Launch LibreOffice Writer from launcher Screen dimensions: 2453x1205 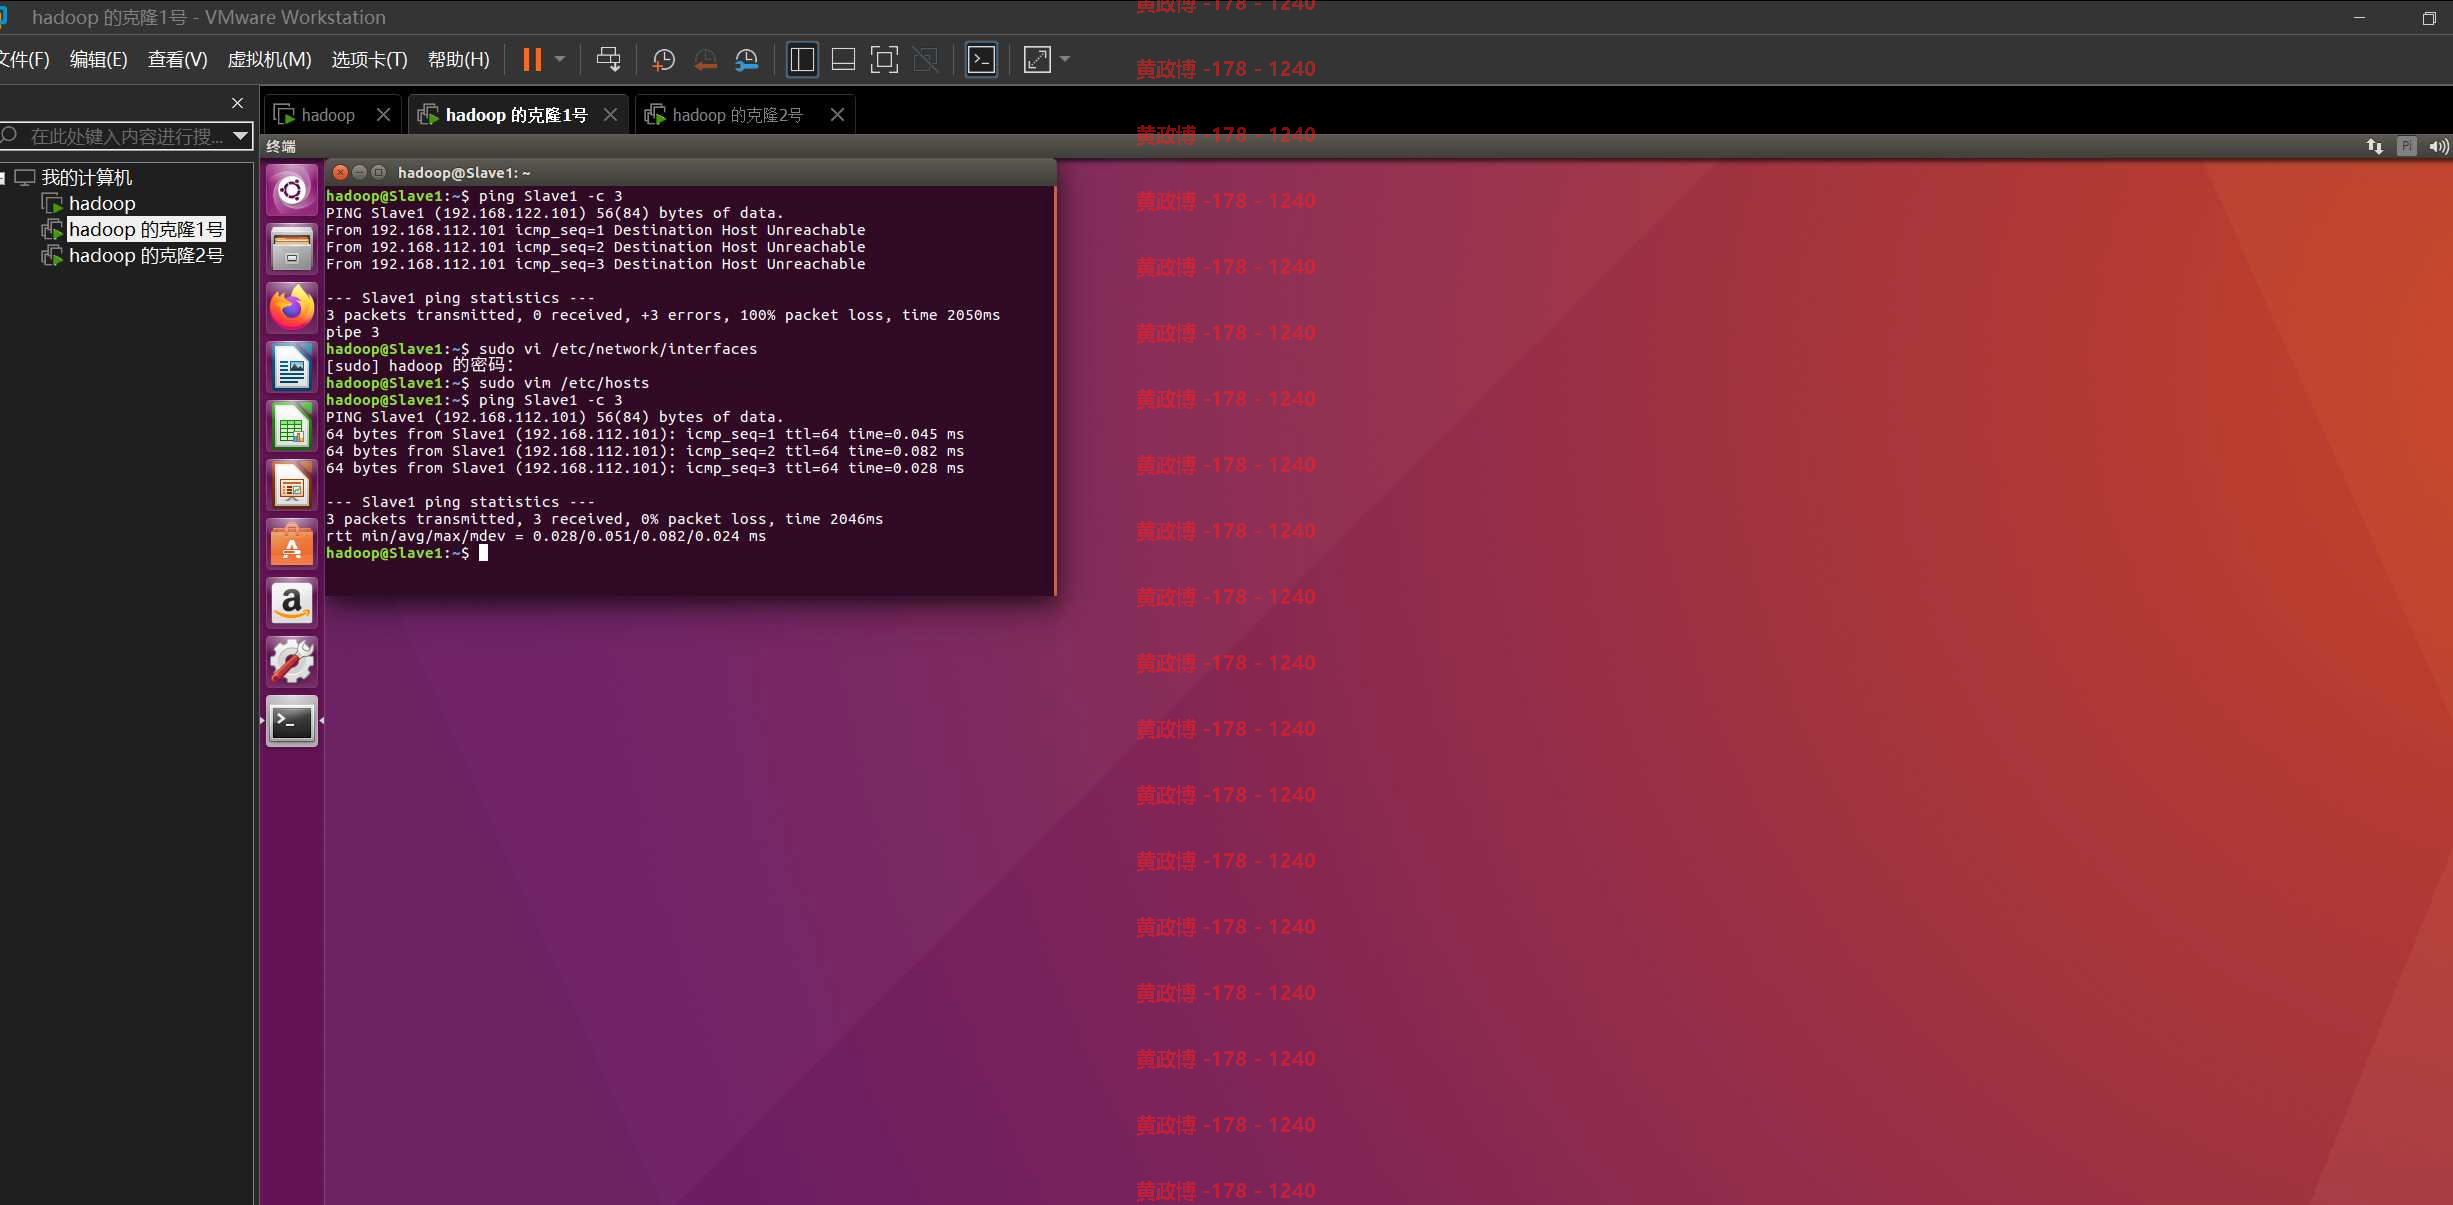point(292,367)
